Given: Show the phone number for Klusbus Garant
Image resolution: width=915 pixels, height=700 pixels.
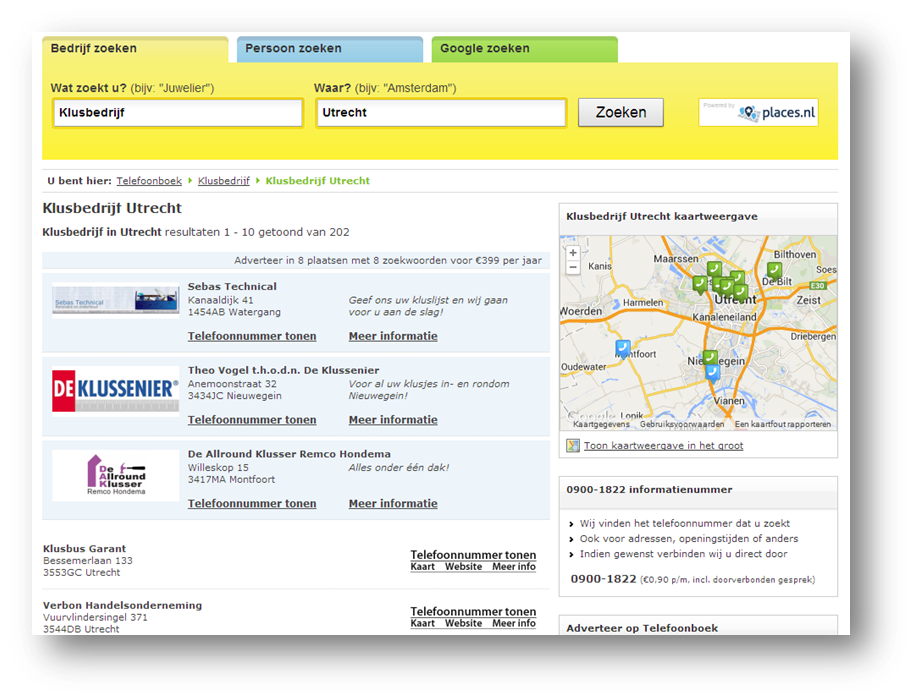Looking at the screenshot, I should tap(473, 555).
